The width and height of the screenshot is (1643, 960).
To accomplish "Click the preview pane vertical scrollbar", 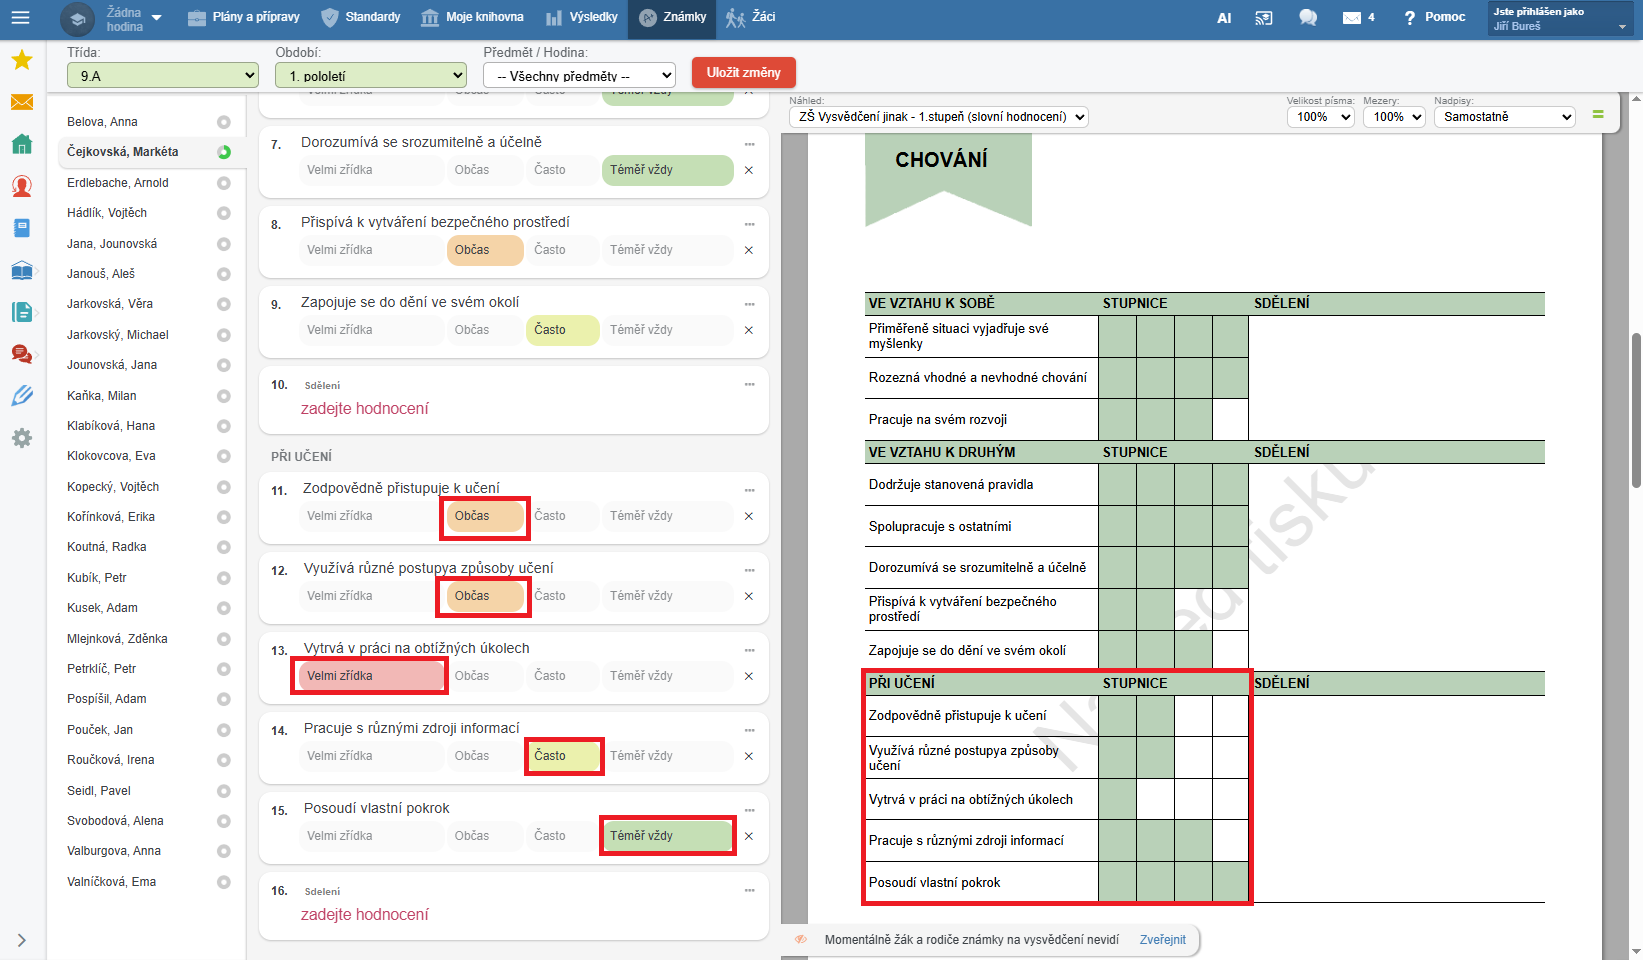I will point(1636,410).
